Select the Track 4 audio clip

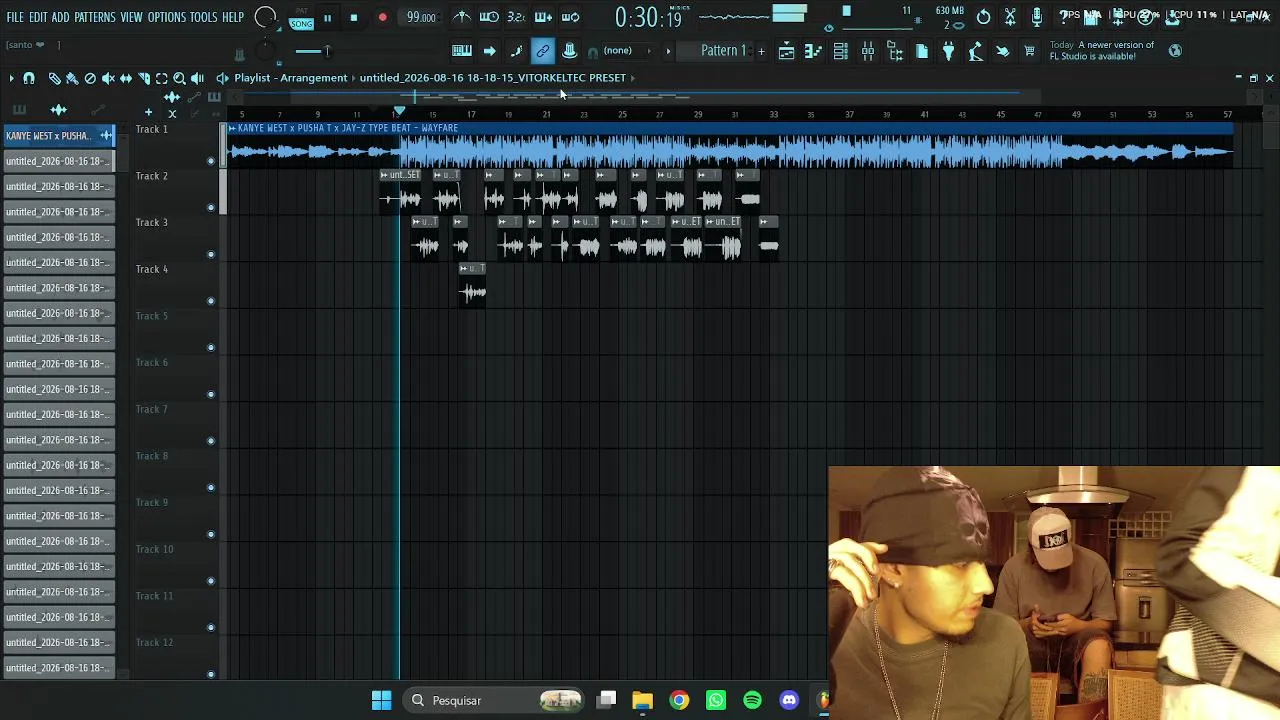click(473, 285)
